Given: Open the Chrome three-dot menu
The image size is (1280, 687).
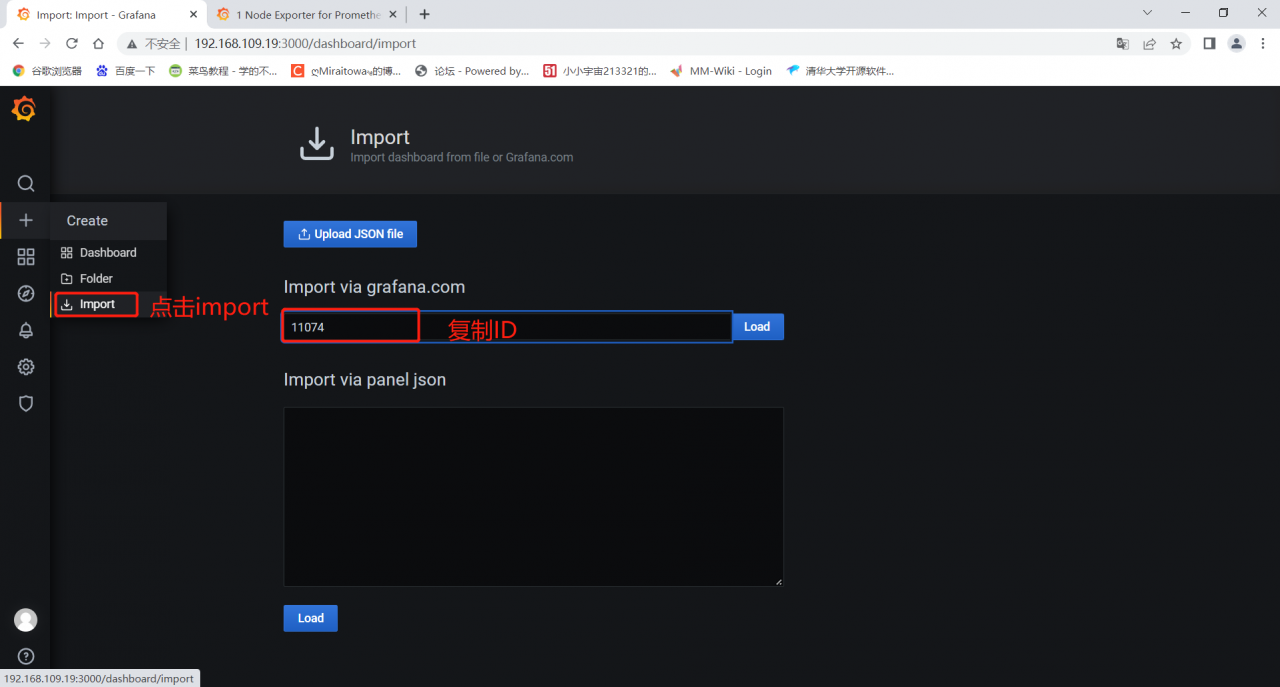Looking at the screenshot, I should tap(1262, 44).
